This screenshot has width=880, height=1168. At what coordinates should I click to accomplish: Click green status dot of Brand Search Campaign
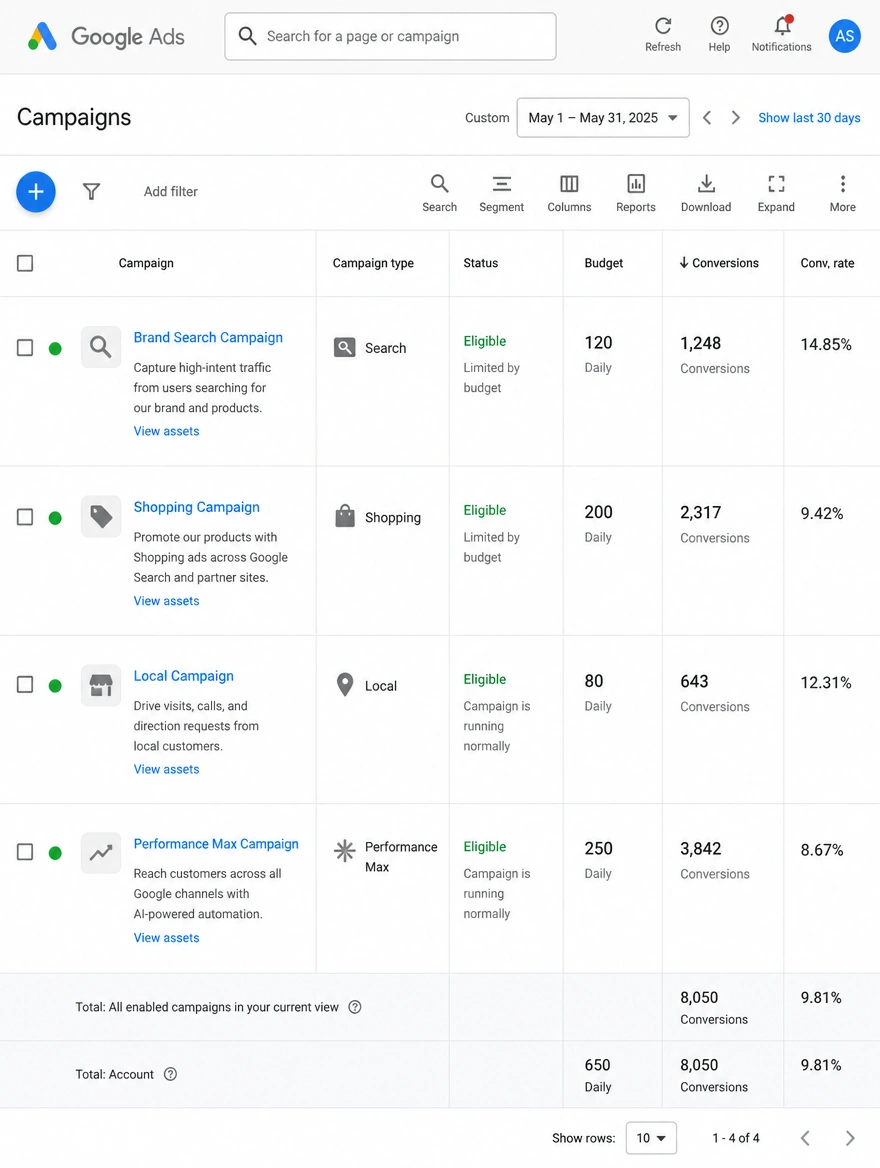(55, 349)
